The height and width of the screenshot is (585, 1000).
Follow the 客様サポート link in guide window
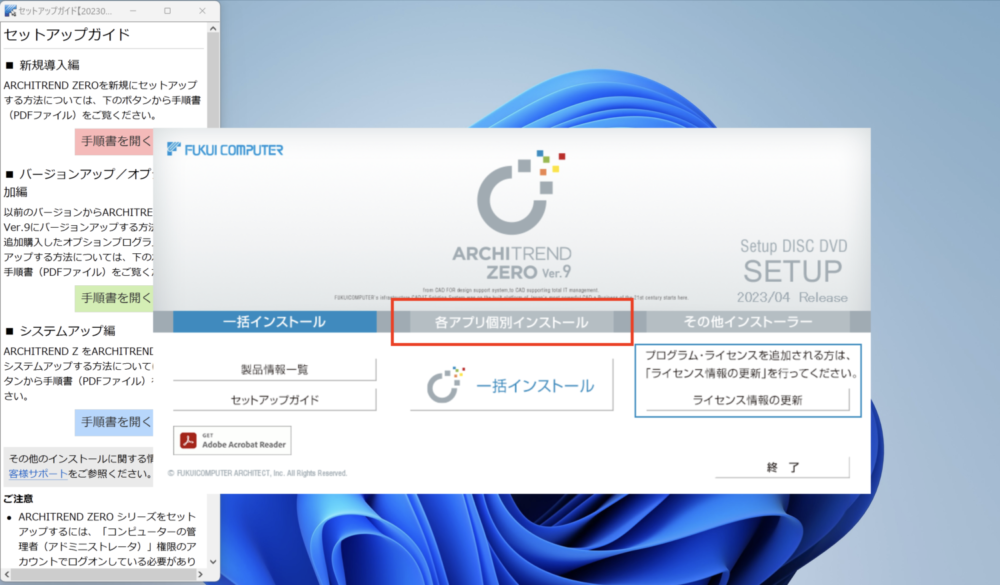(38, 474)
